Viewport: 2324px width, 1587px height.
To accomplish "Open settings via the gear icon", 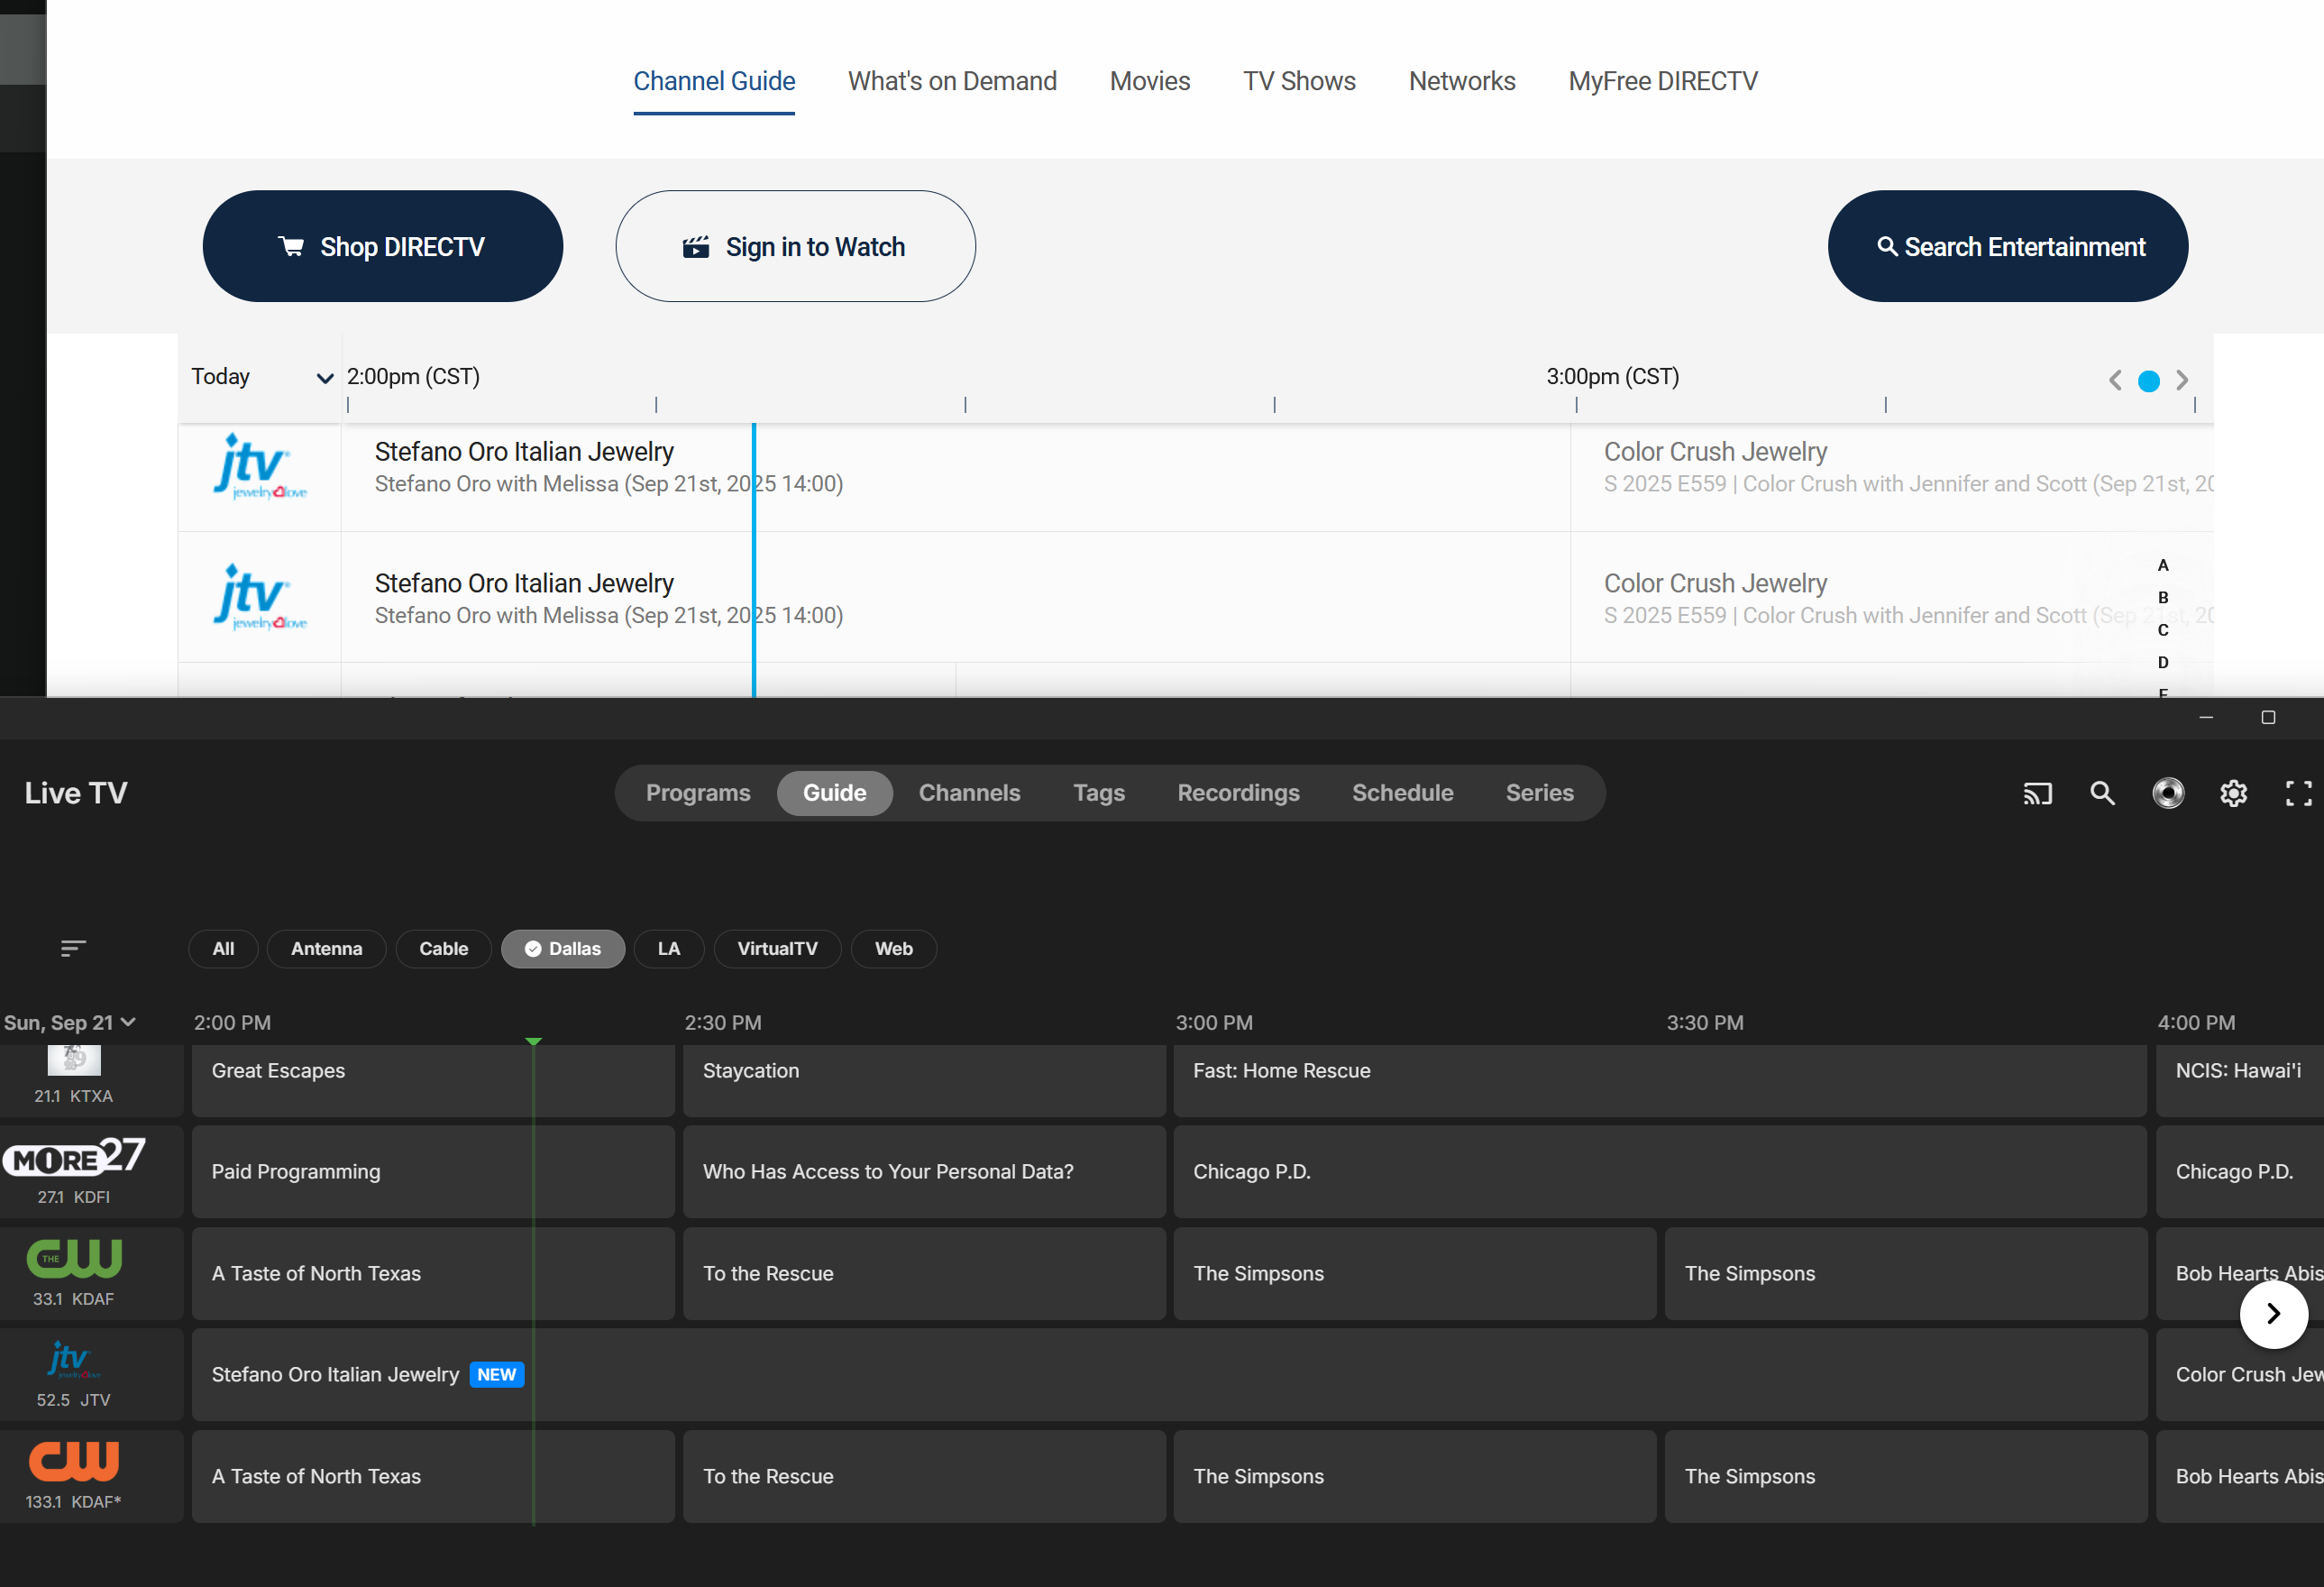I will [2233, 794].
